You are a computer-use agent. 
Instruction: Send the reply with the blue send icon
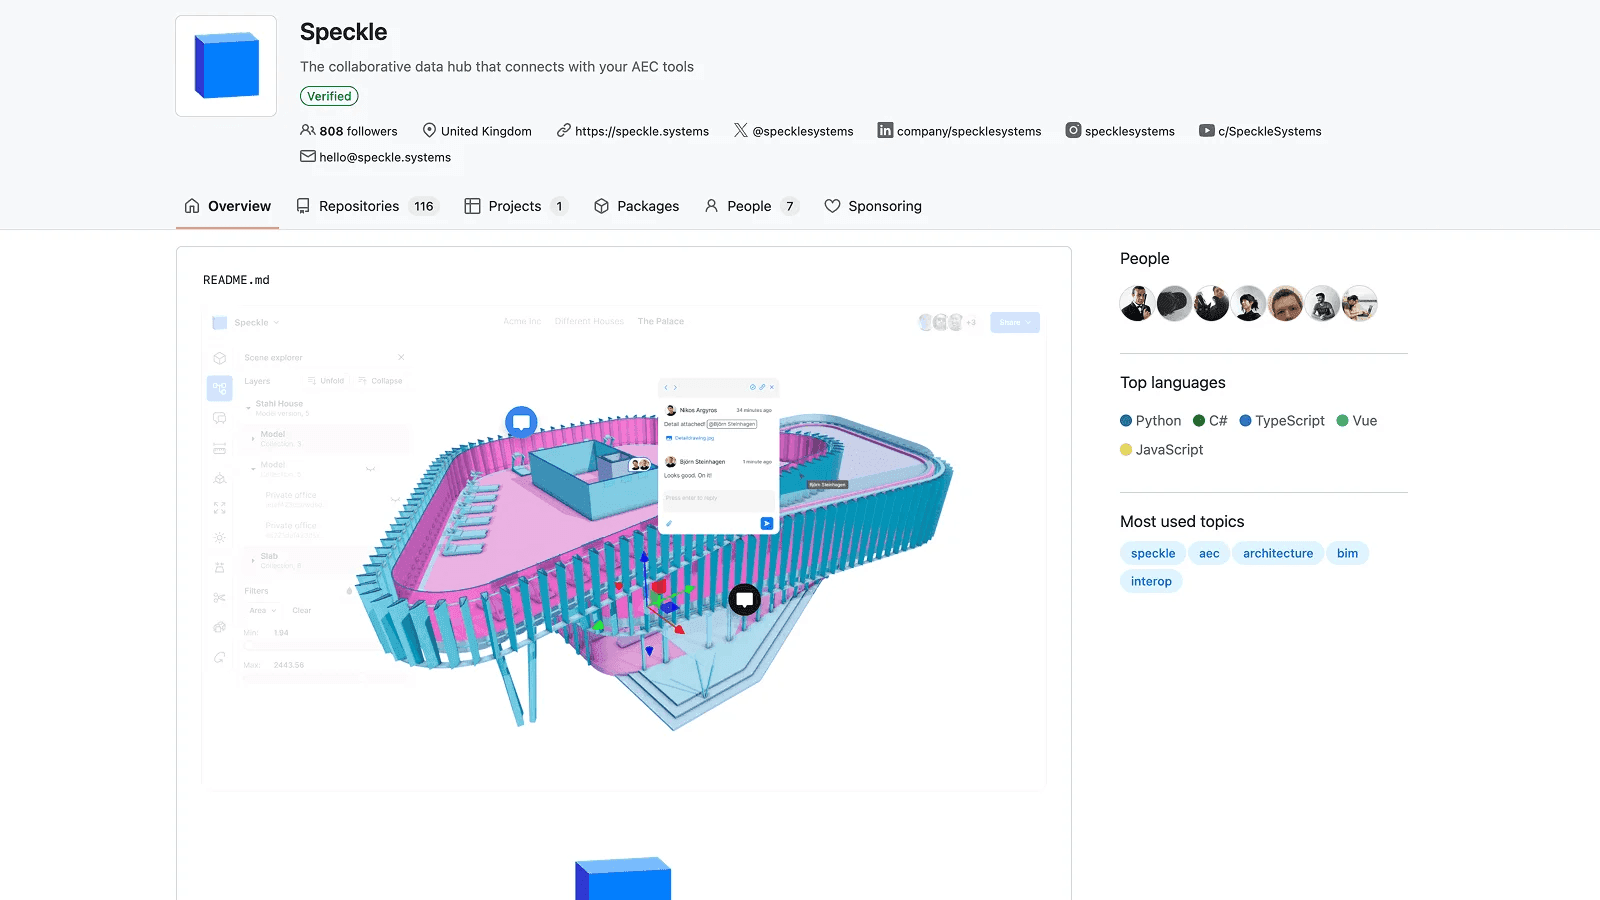click(767, 523)
